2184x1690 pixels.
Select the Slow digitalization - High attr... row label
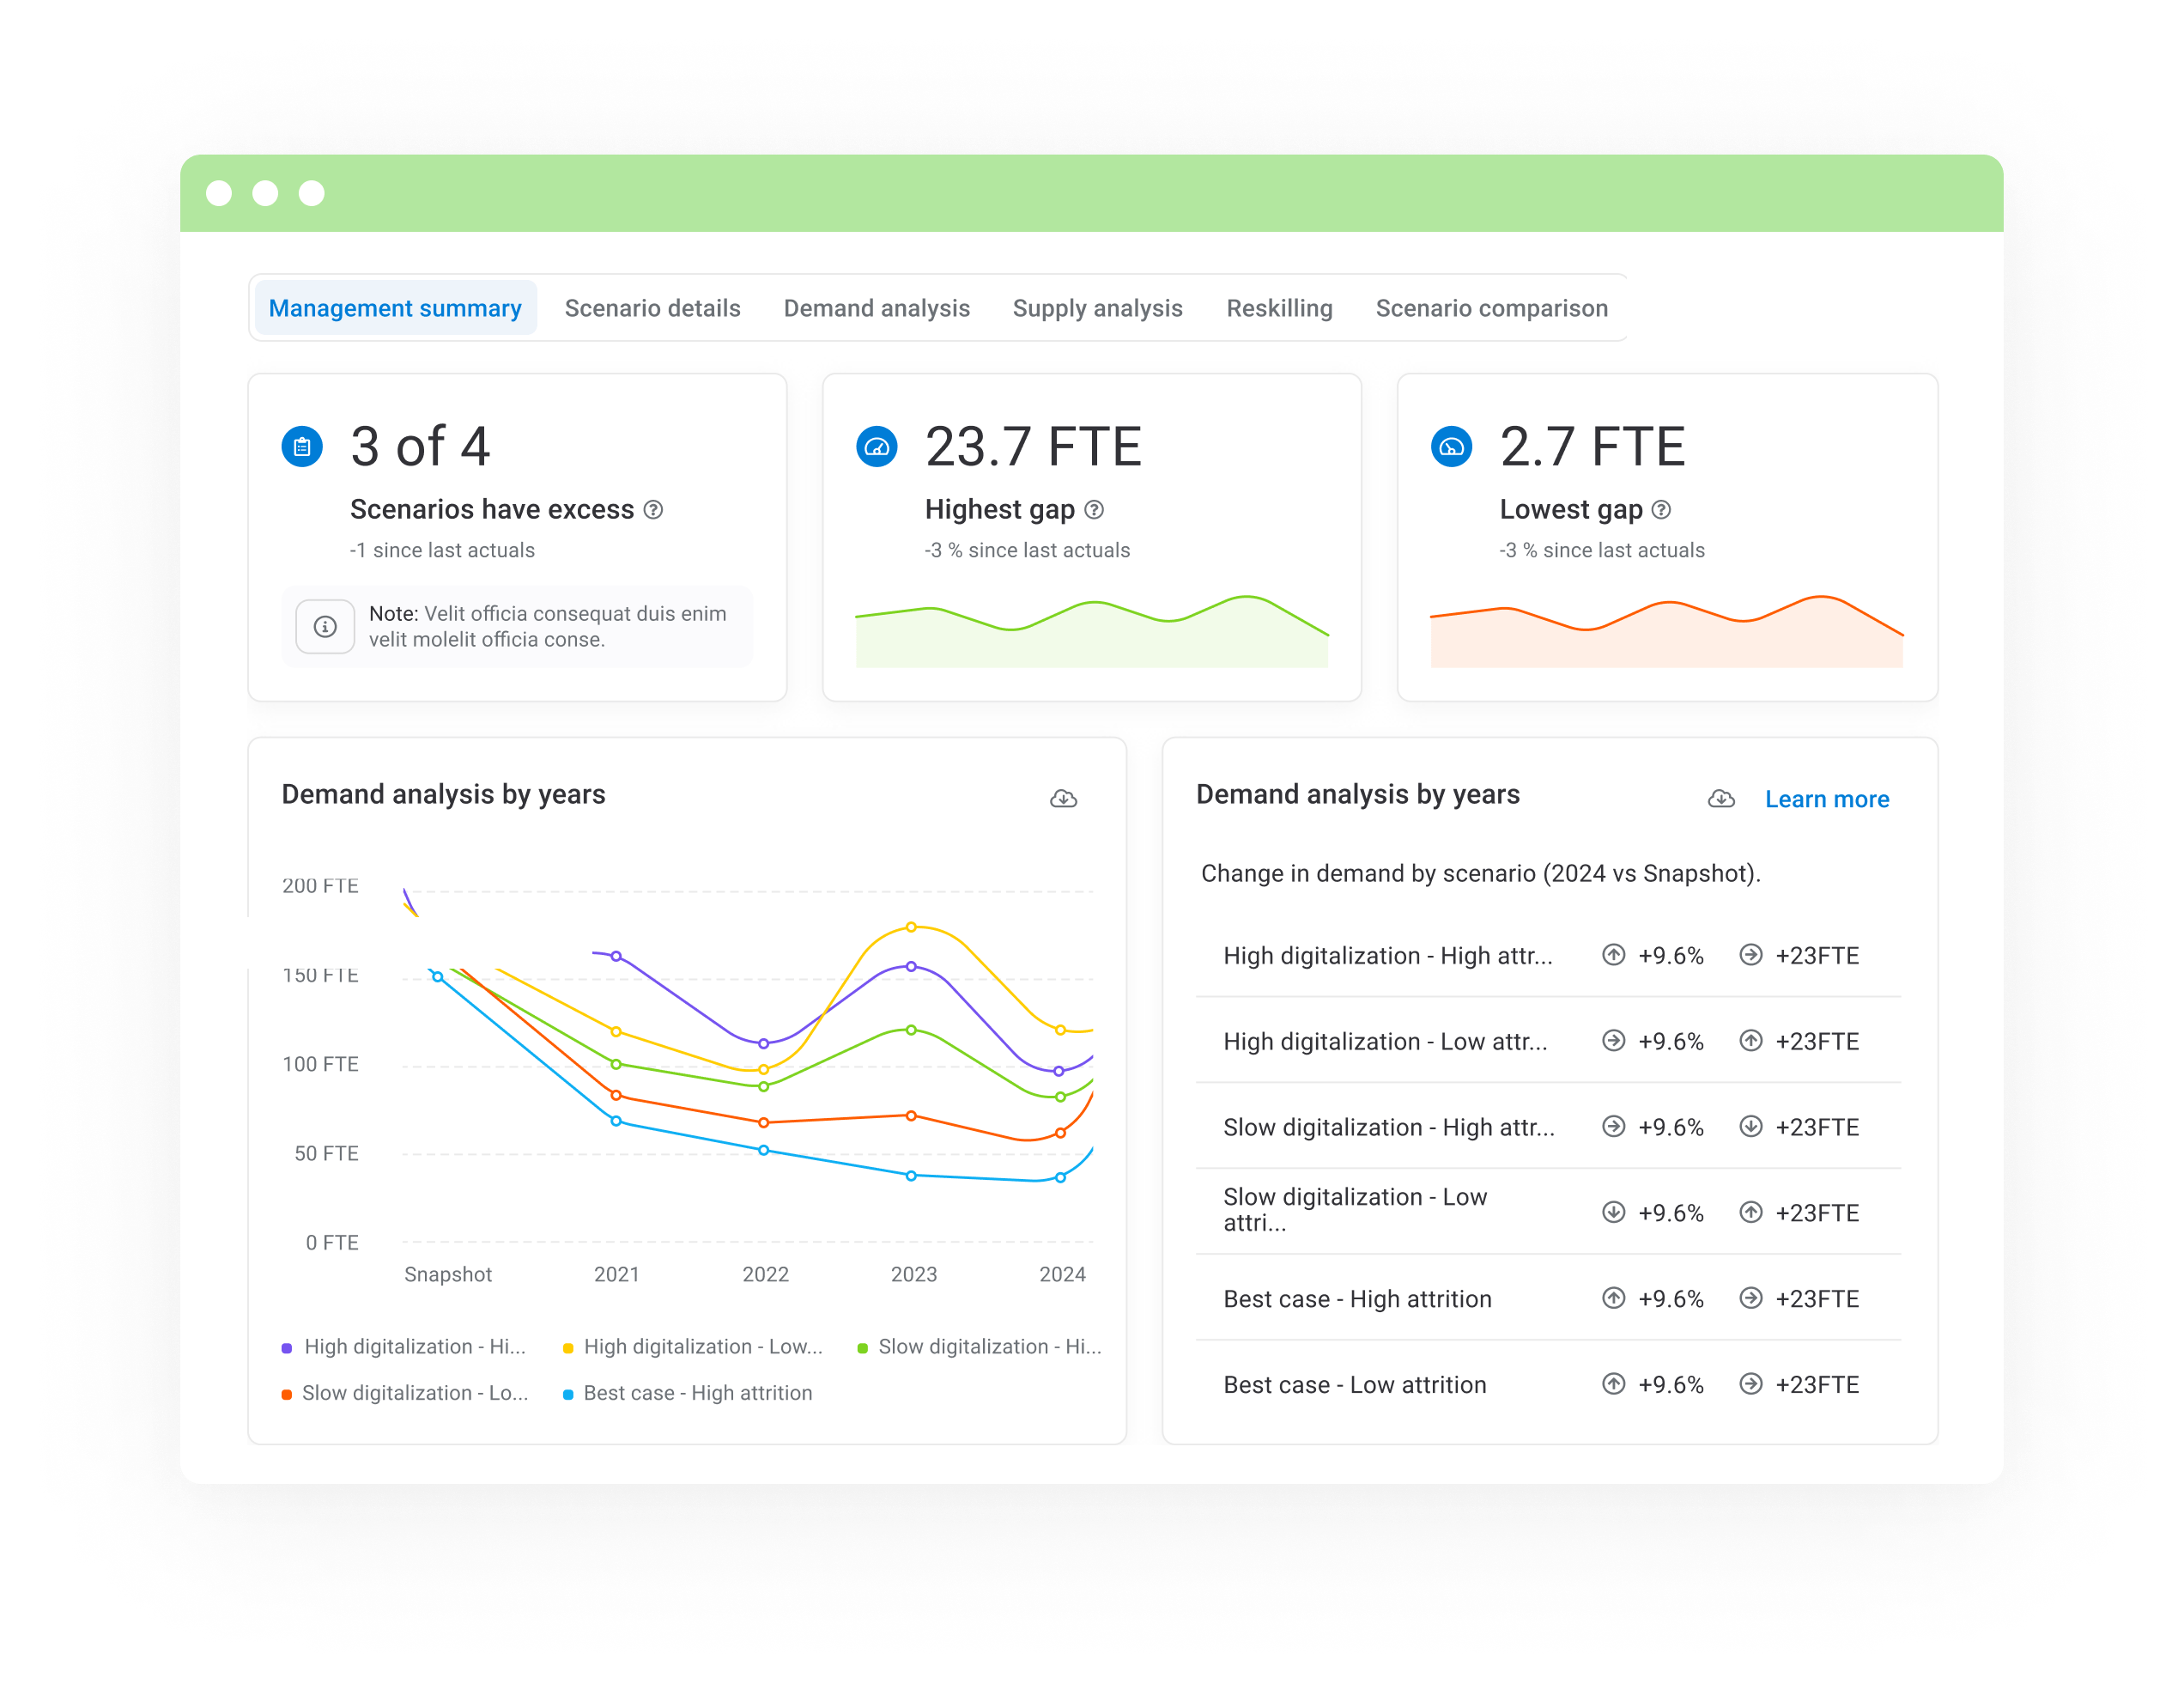click(x=1388, y=1128)
